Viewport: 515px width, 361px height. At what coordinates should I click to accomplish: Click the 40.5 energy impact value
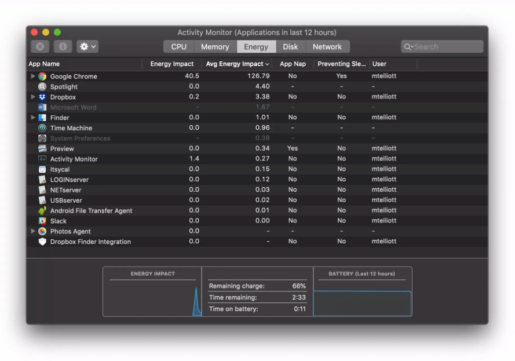coord(192,76)
